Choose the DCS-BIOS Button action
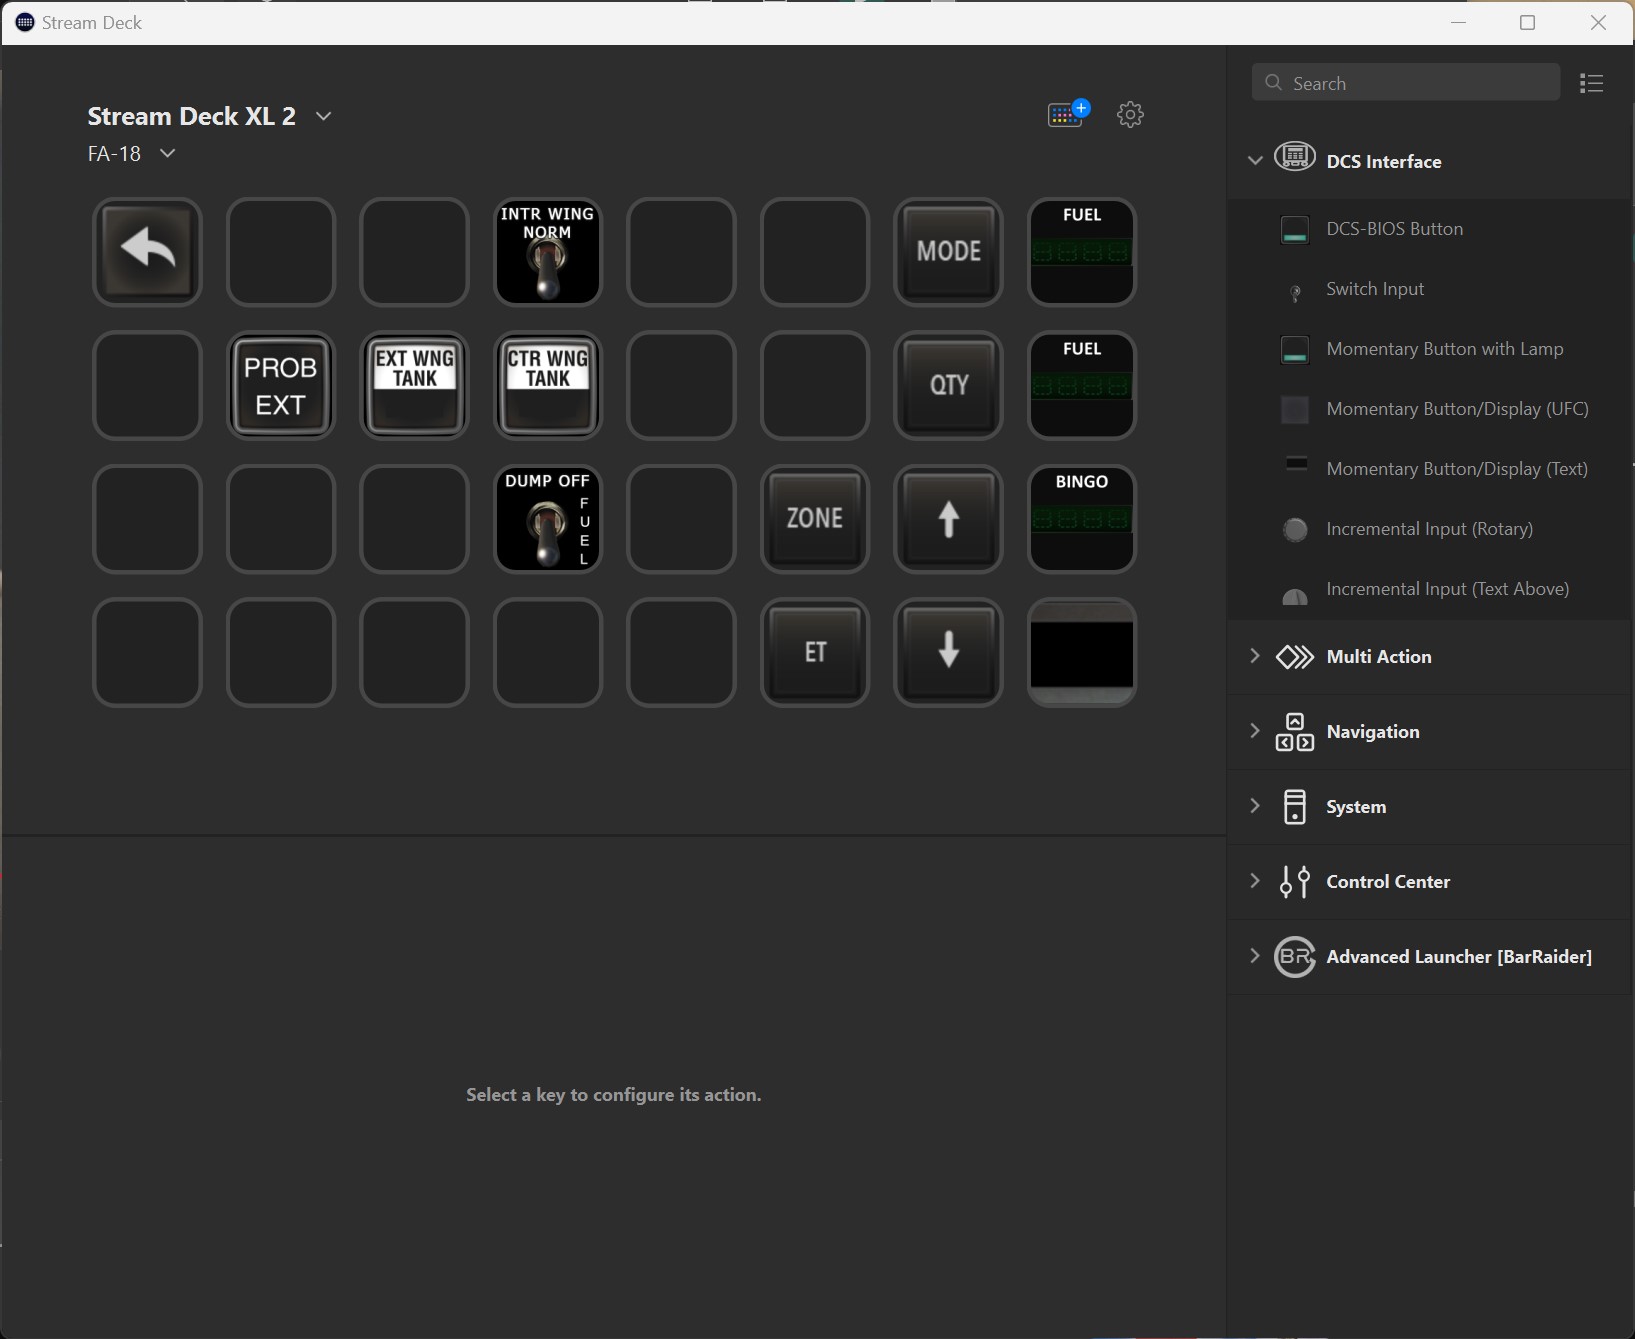Screen dimensions: 1635x1339 (1394, 229)
